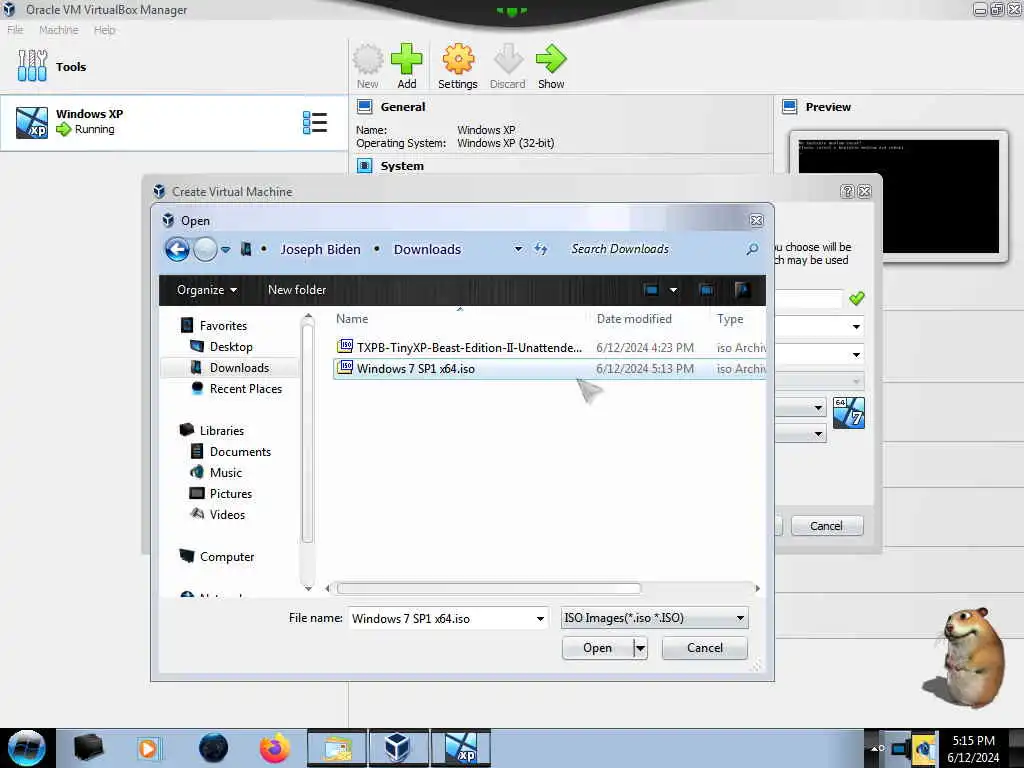Click the green checkmark icon in Create Virtual Machine
Viewport: 1024px width, 768px height.
tap(857, 298)
